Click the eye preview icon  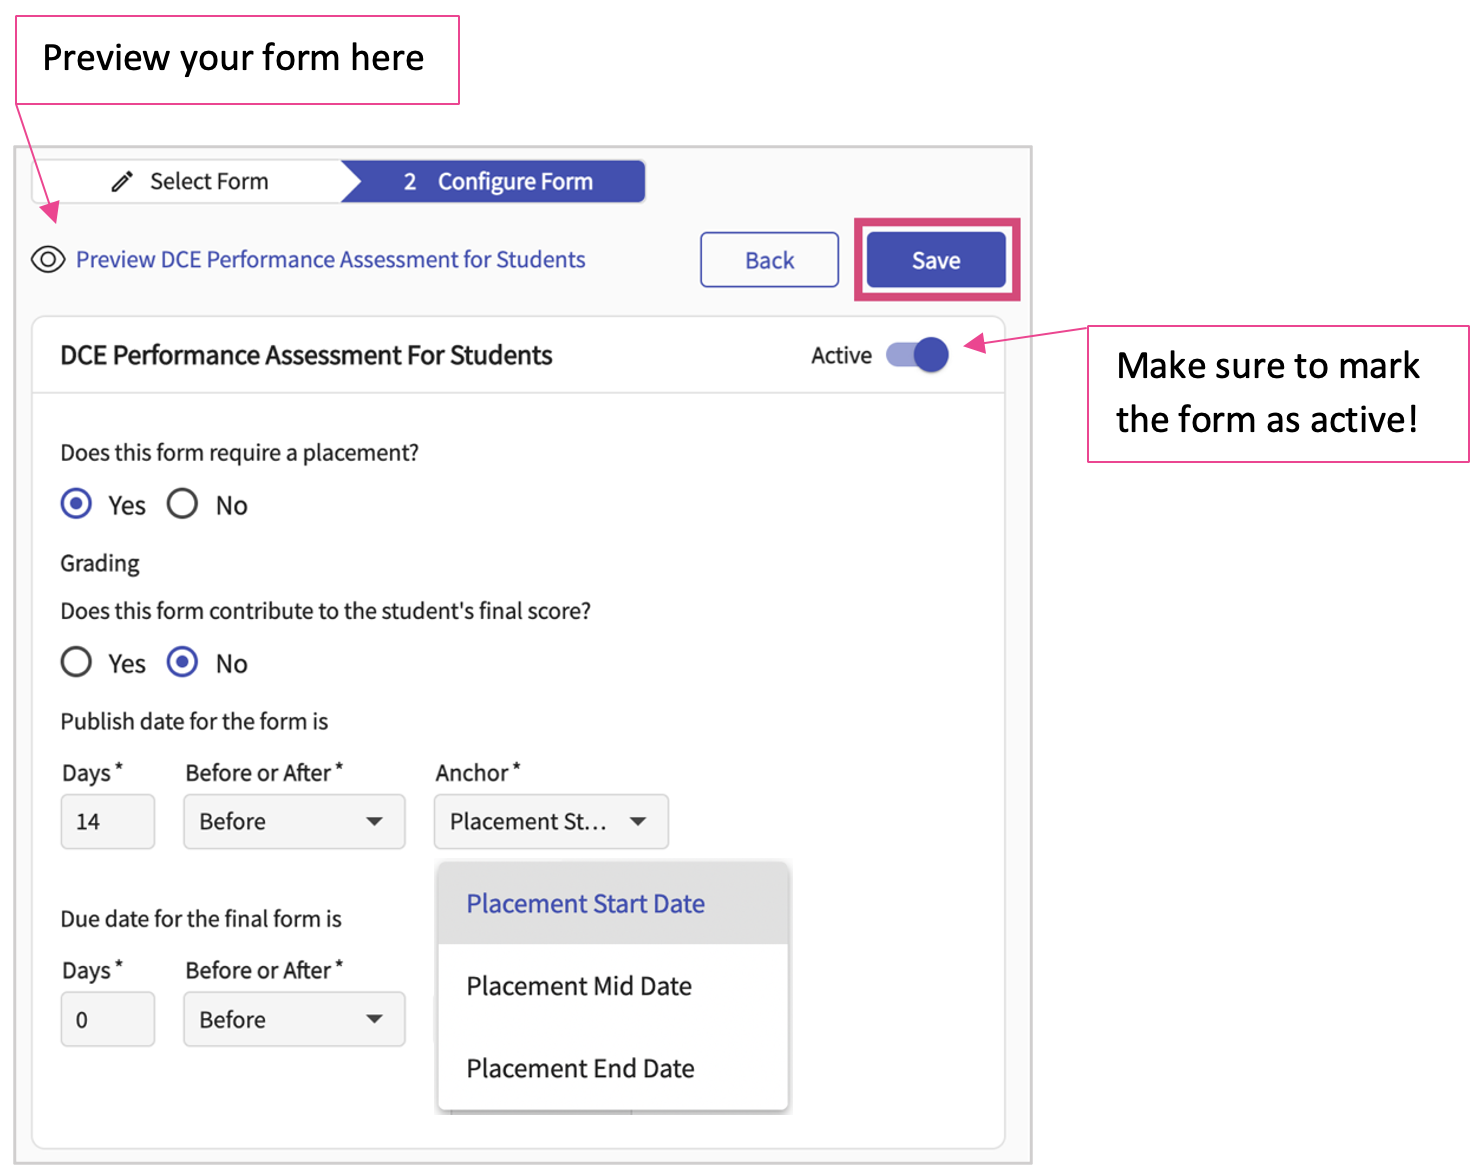click(48, 260)
